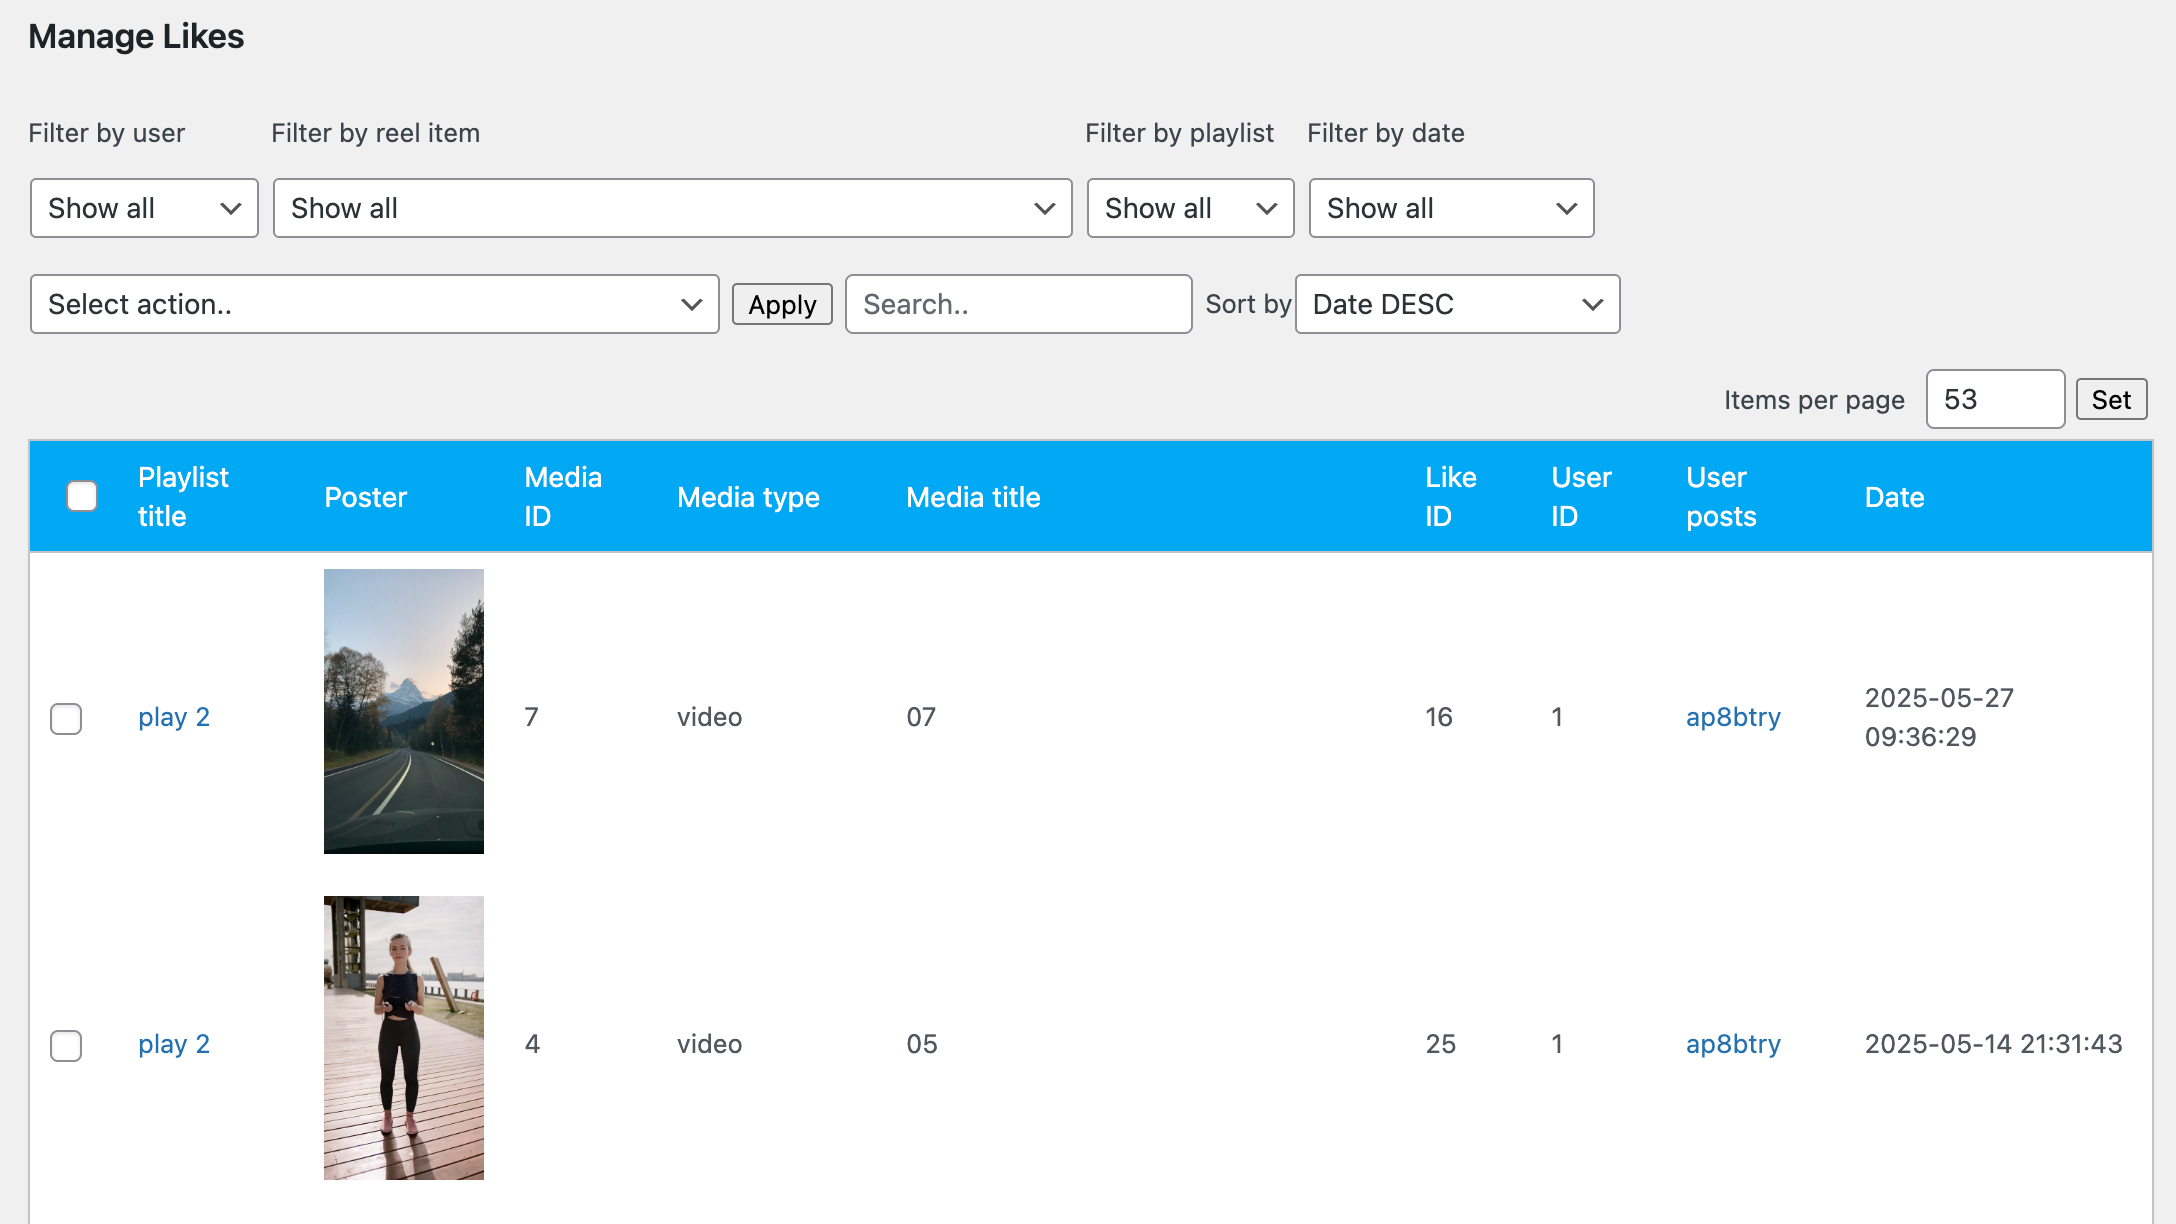Open the Filter by date dropdown

click(1451, 208)
